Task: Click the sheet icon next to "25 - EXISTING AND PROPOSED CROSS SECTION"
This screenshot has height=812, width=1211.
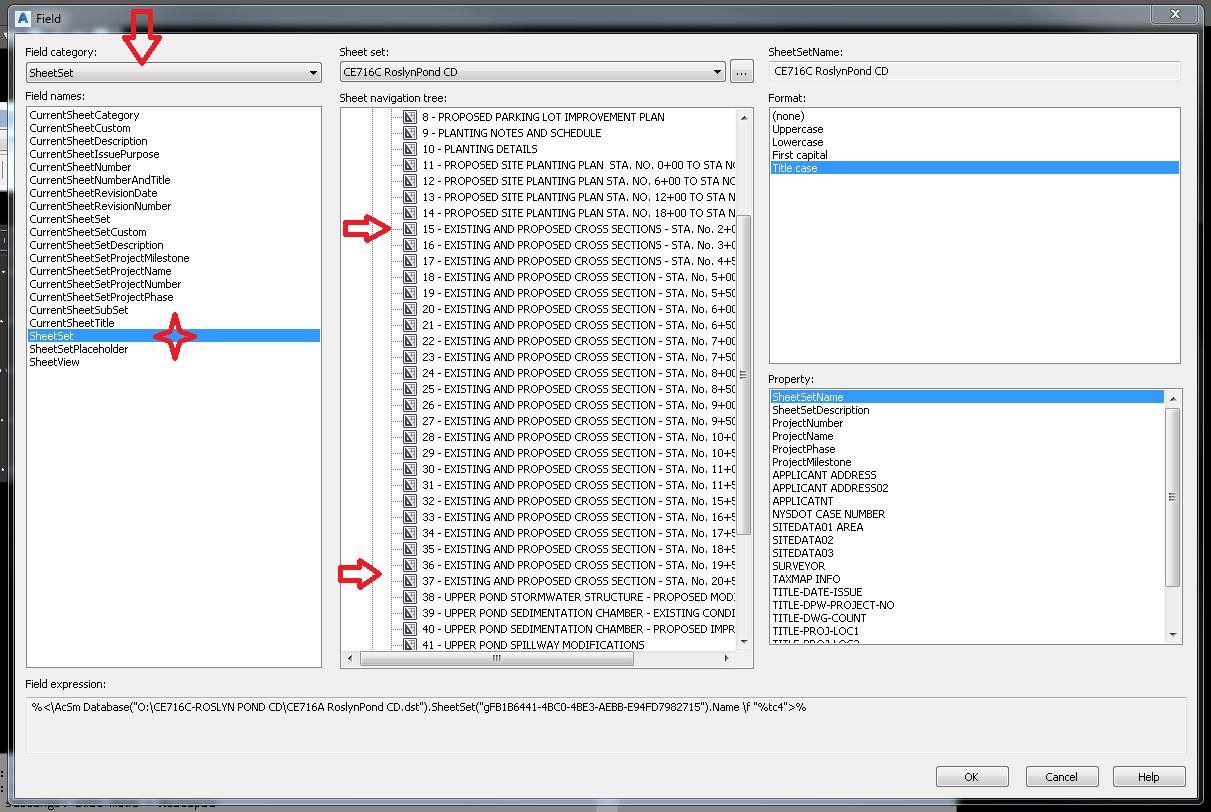Action: [409, 388]
